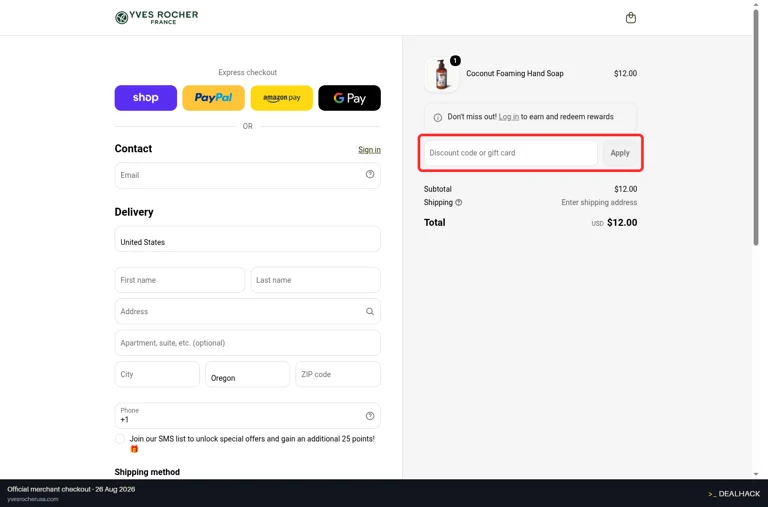This screenshot has height=507, width=768.
Task: Click the rewards notice info icon
Action: (x=438, y=117)
